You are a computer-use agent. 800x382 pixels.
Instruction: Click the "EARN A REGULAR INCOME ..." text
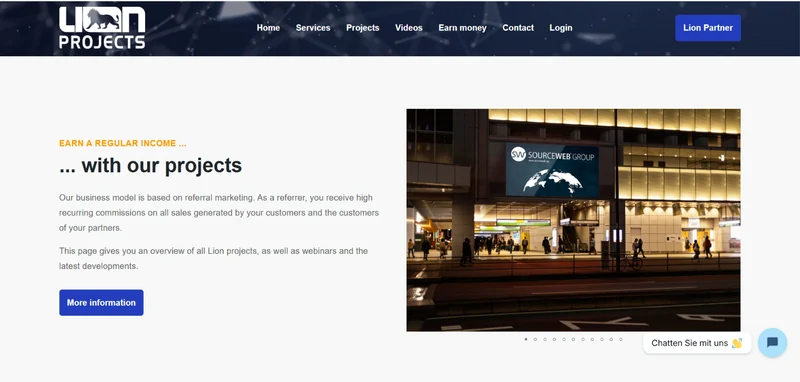122,143
